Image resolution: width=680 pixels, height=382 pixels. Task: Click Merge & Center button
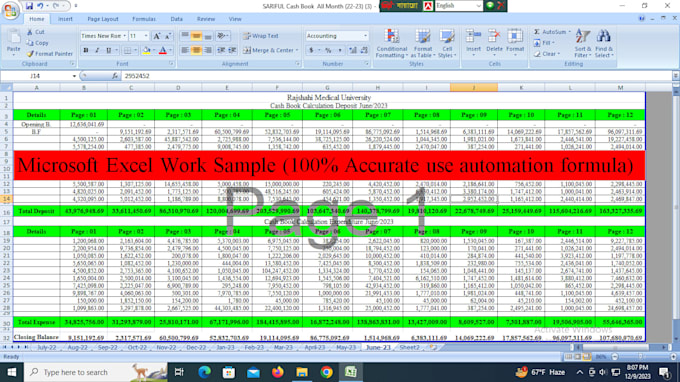tap(268, 50)
